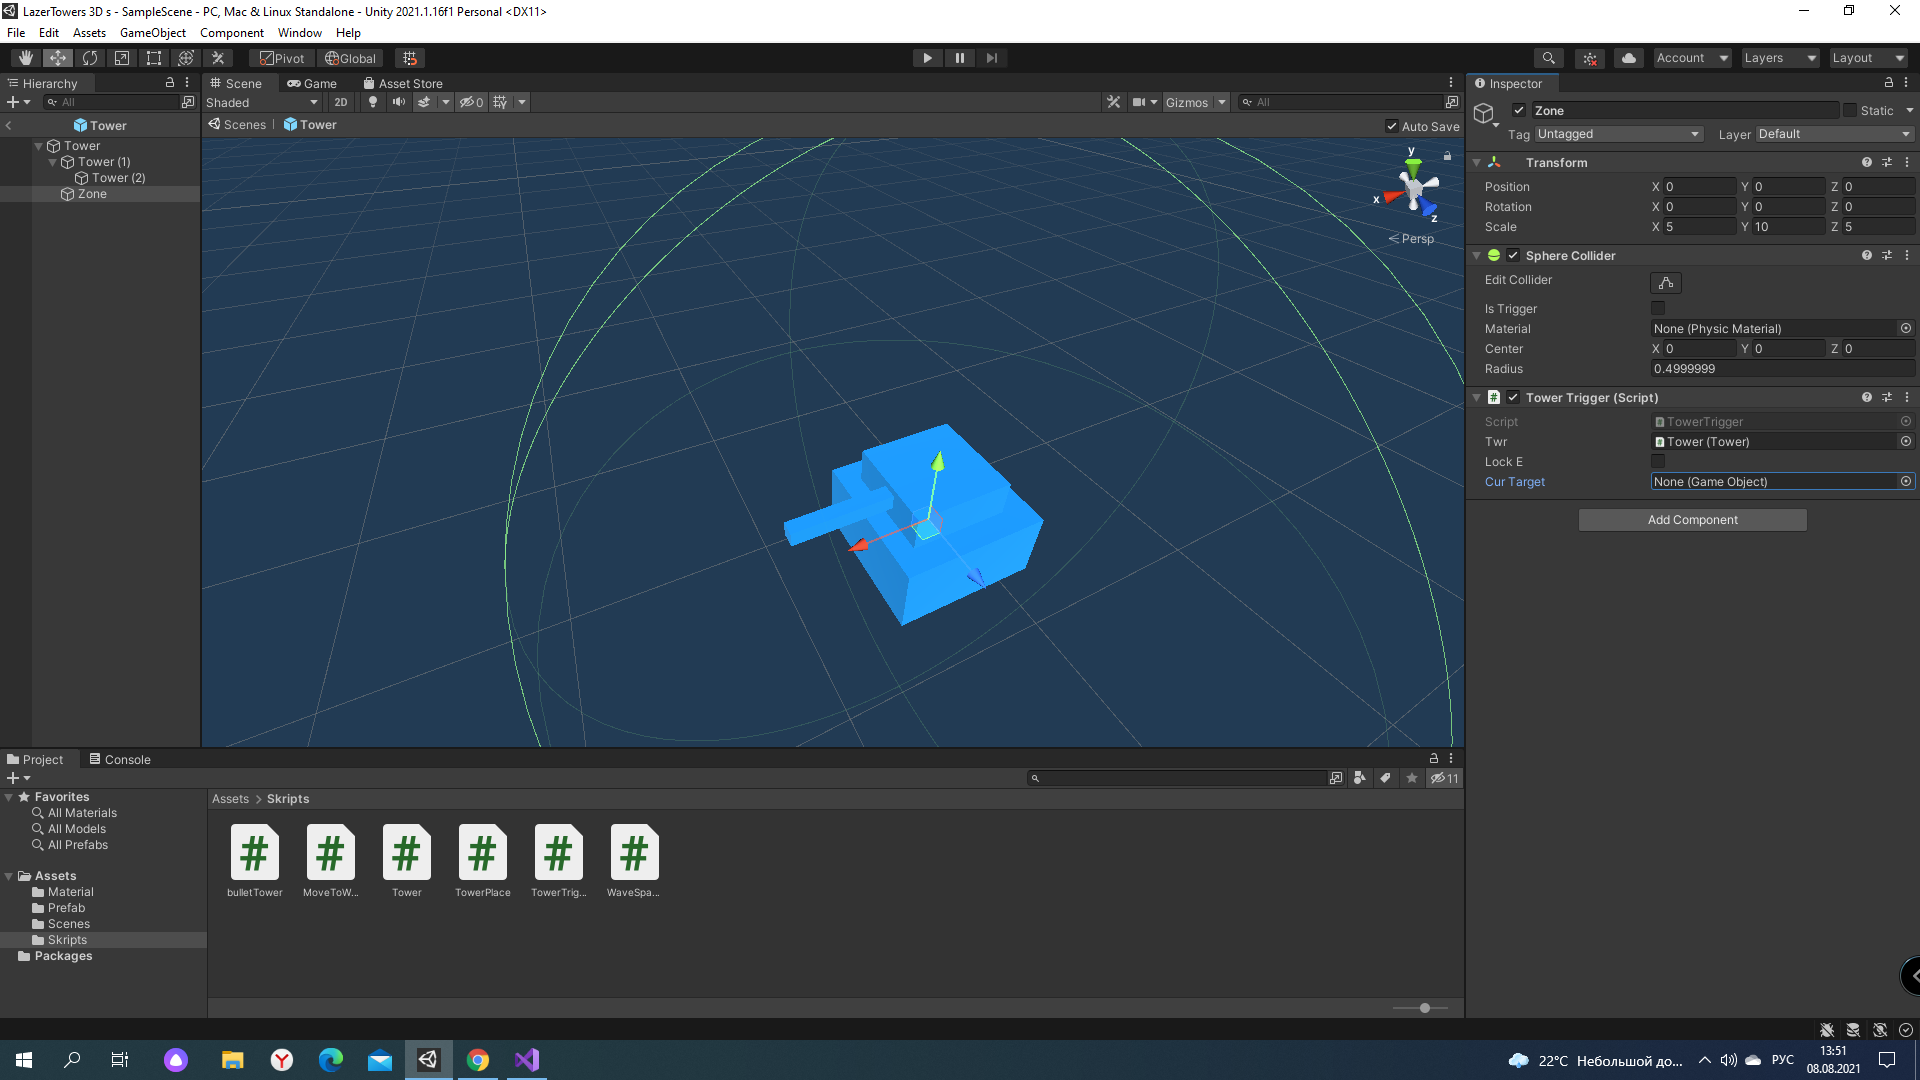Pick object for Cur Target field
Viewport: 1920px width, 1080px height.
(x=1906, y=482)
